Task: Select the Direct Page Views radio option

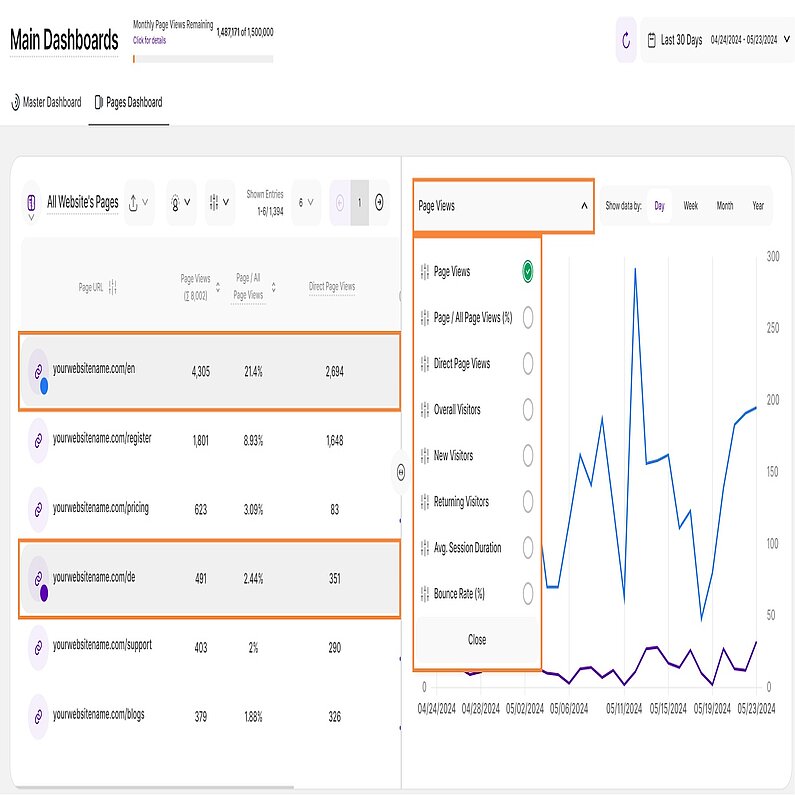Action: pos(527,364)
